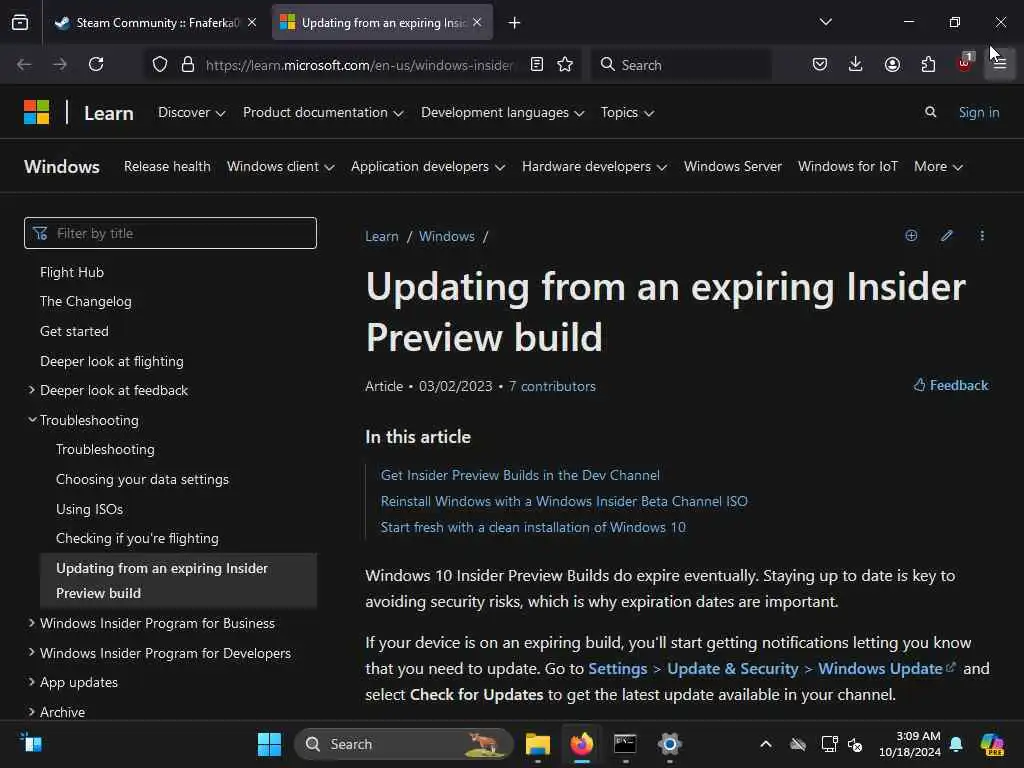
Task: Toggle reader view icon
Action: pyautogui.click(x=537, y=64)
